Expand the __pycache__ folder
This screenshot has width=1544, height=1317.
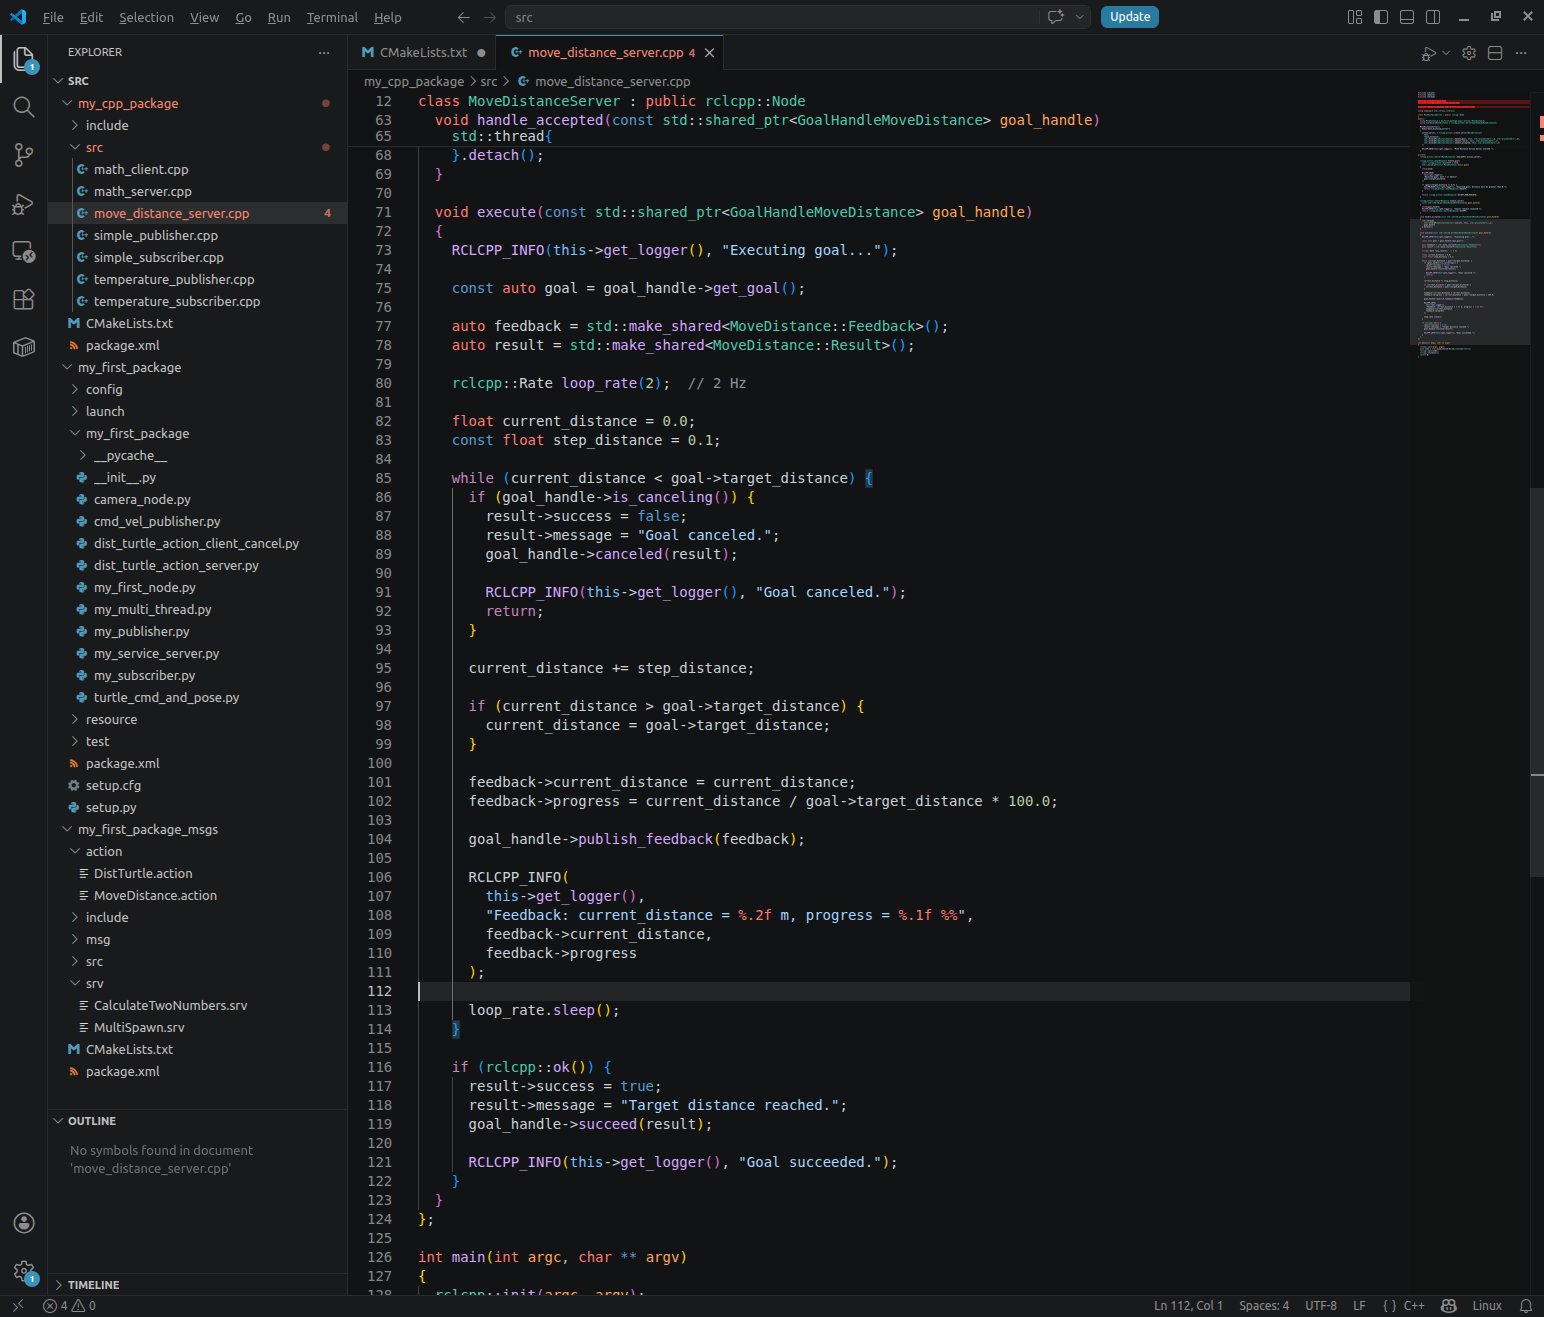click(x=83, y=455)
